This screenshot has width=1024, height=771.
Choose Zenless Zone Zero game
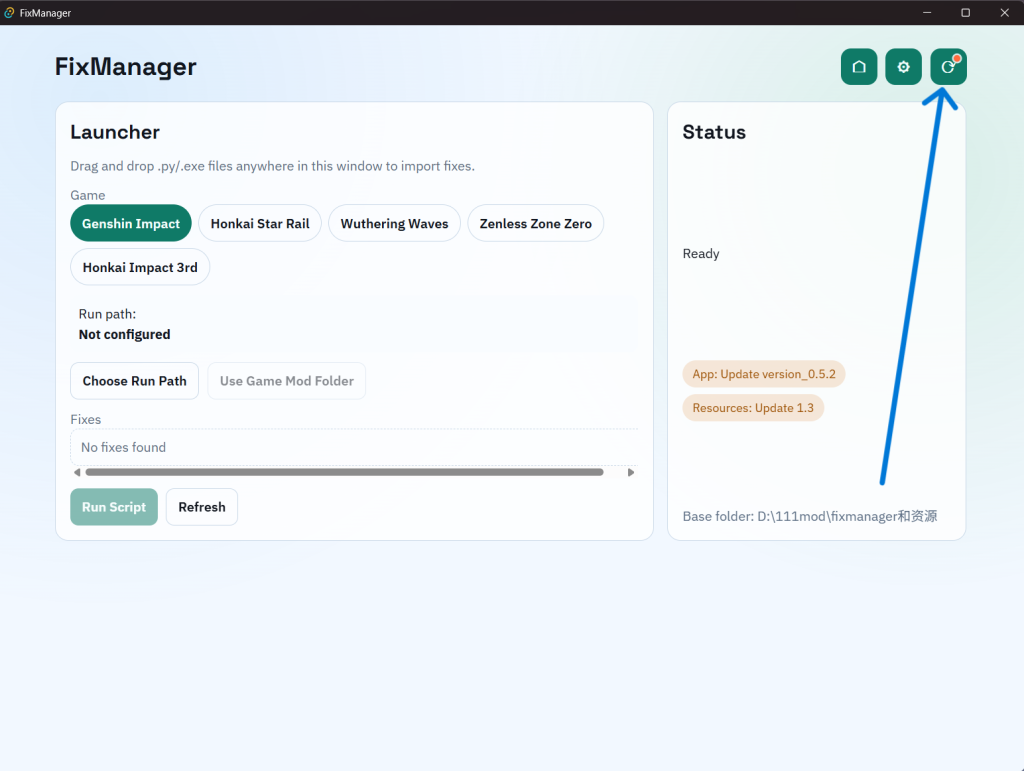[536, 223]
